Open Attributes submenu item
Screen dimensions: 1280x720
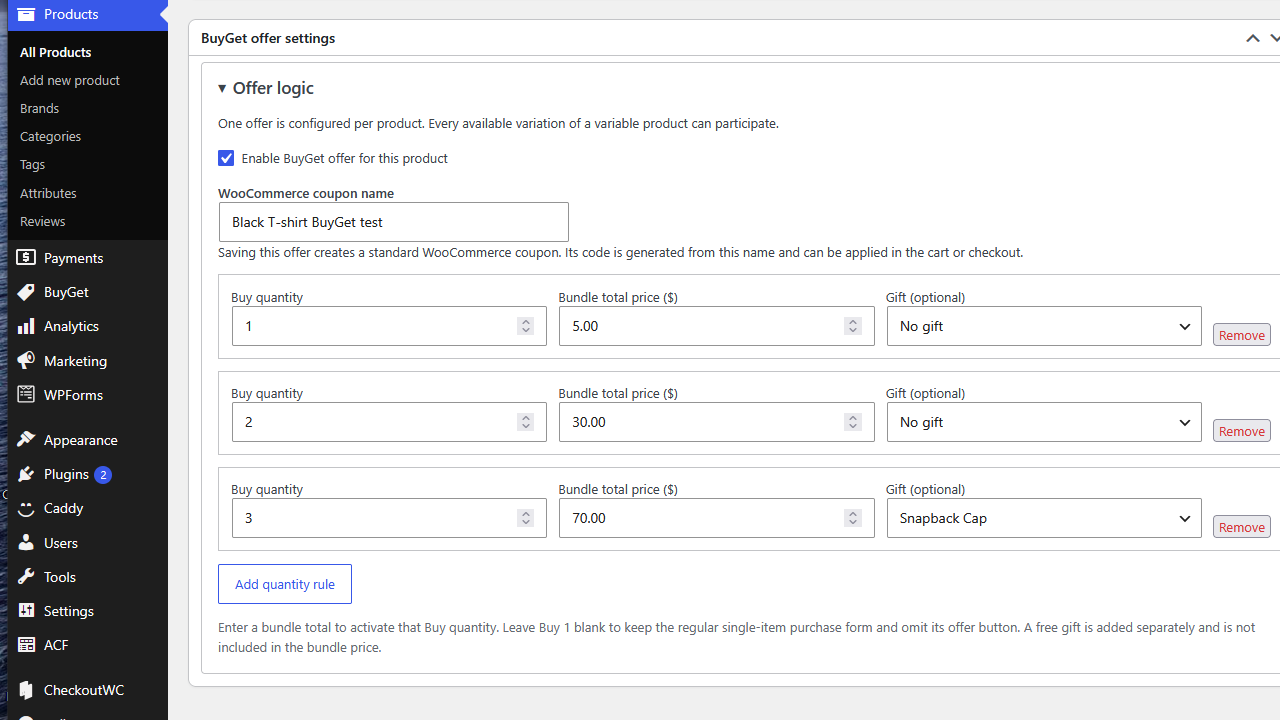(x=48, y=193)
